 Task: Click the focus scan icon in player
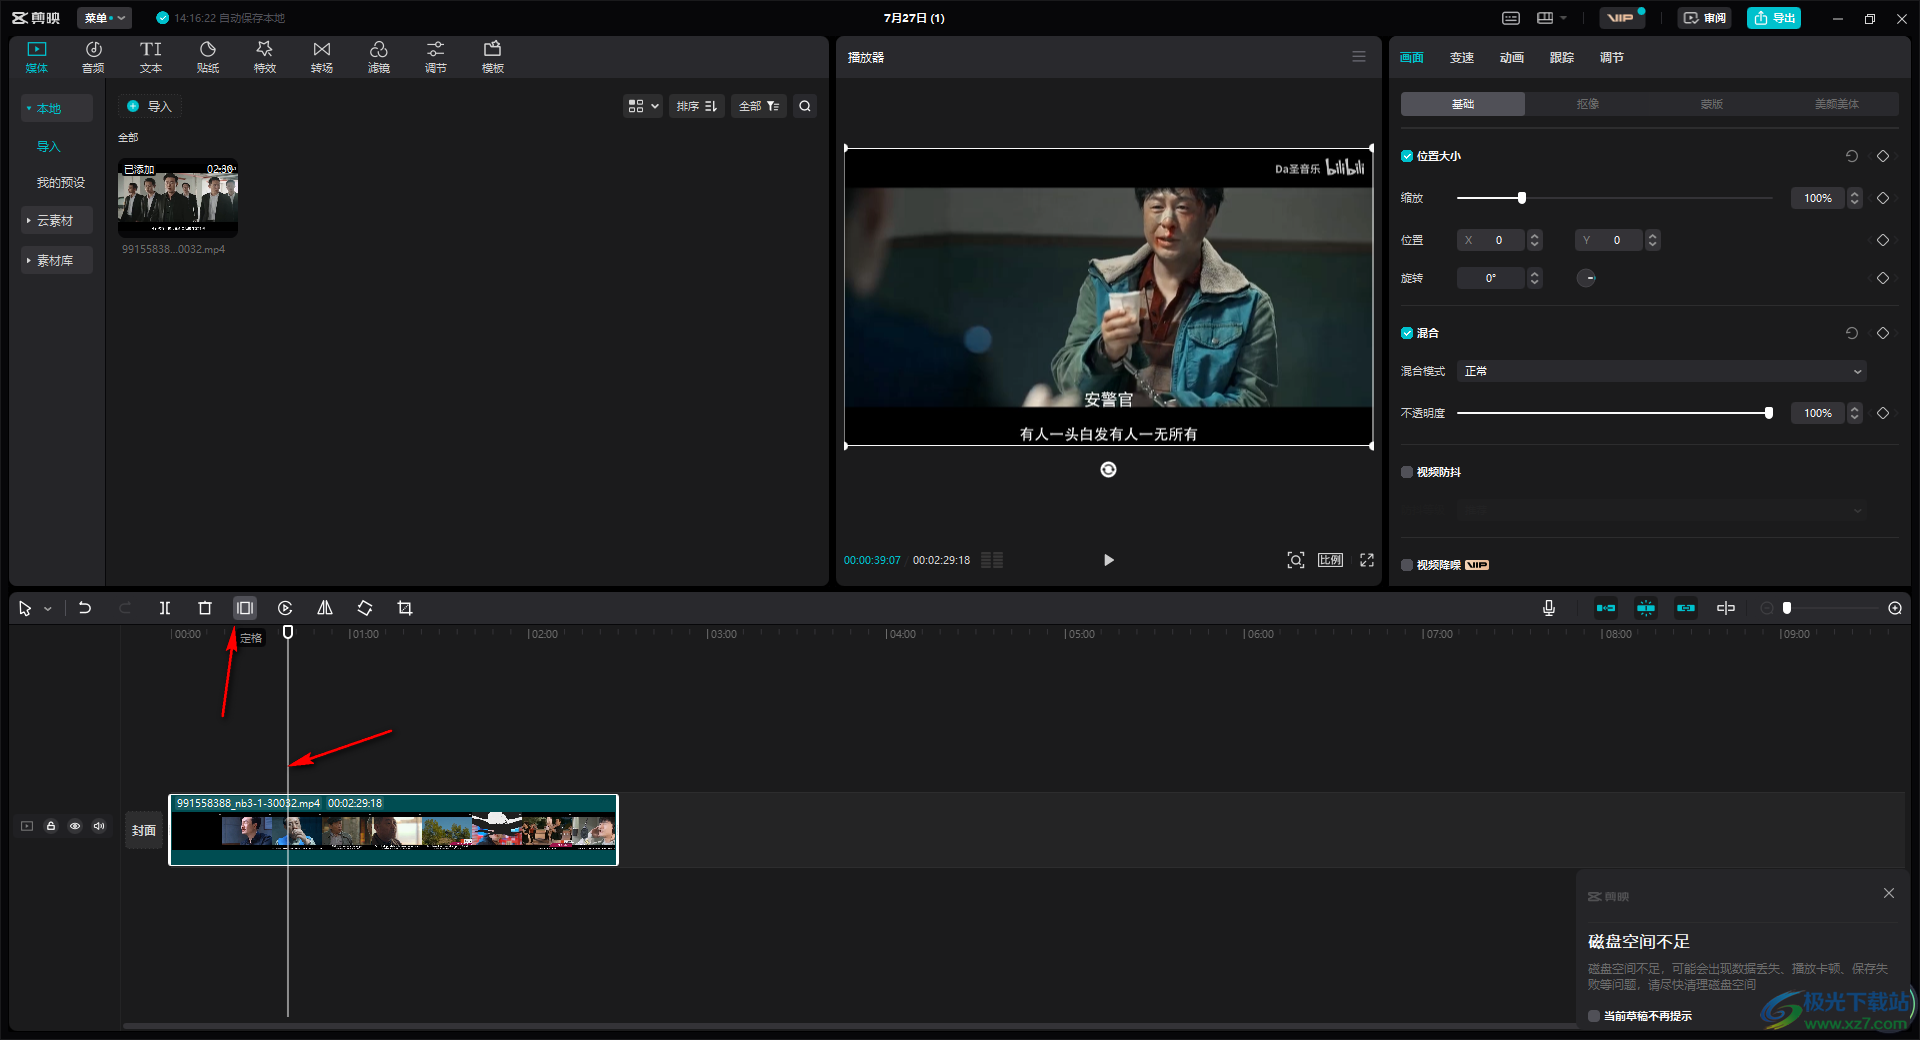click(1296, 560)
